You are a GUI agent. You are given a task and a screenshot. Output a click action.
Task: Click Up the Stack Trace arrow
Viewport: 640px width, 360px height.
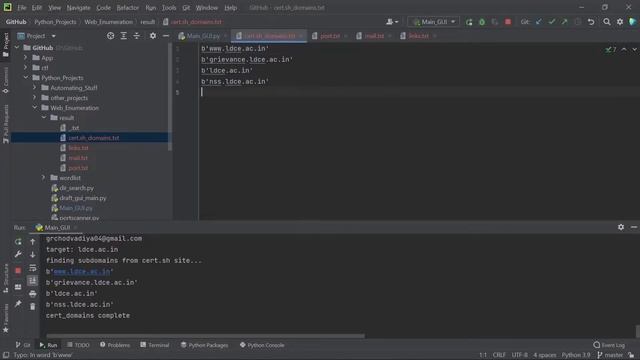point(33,242)
